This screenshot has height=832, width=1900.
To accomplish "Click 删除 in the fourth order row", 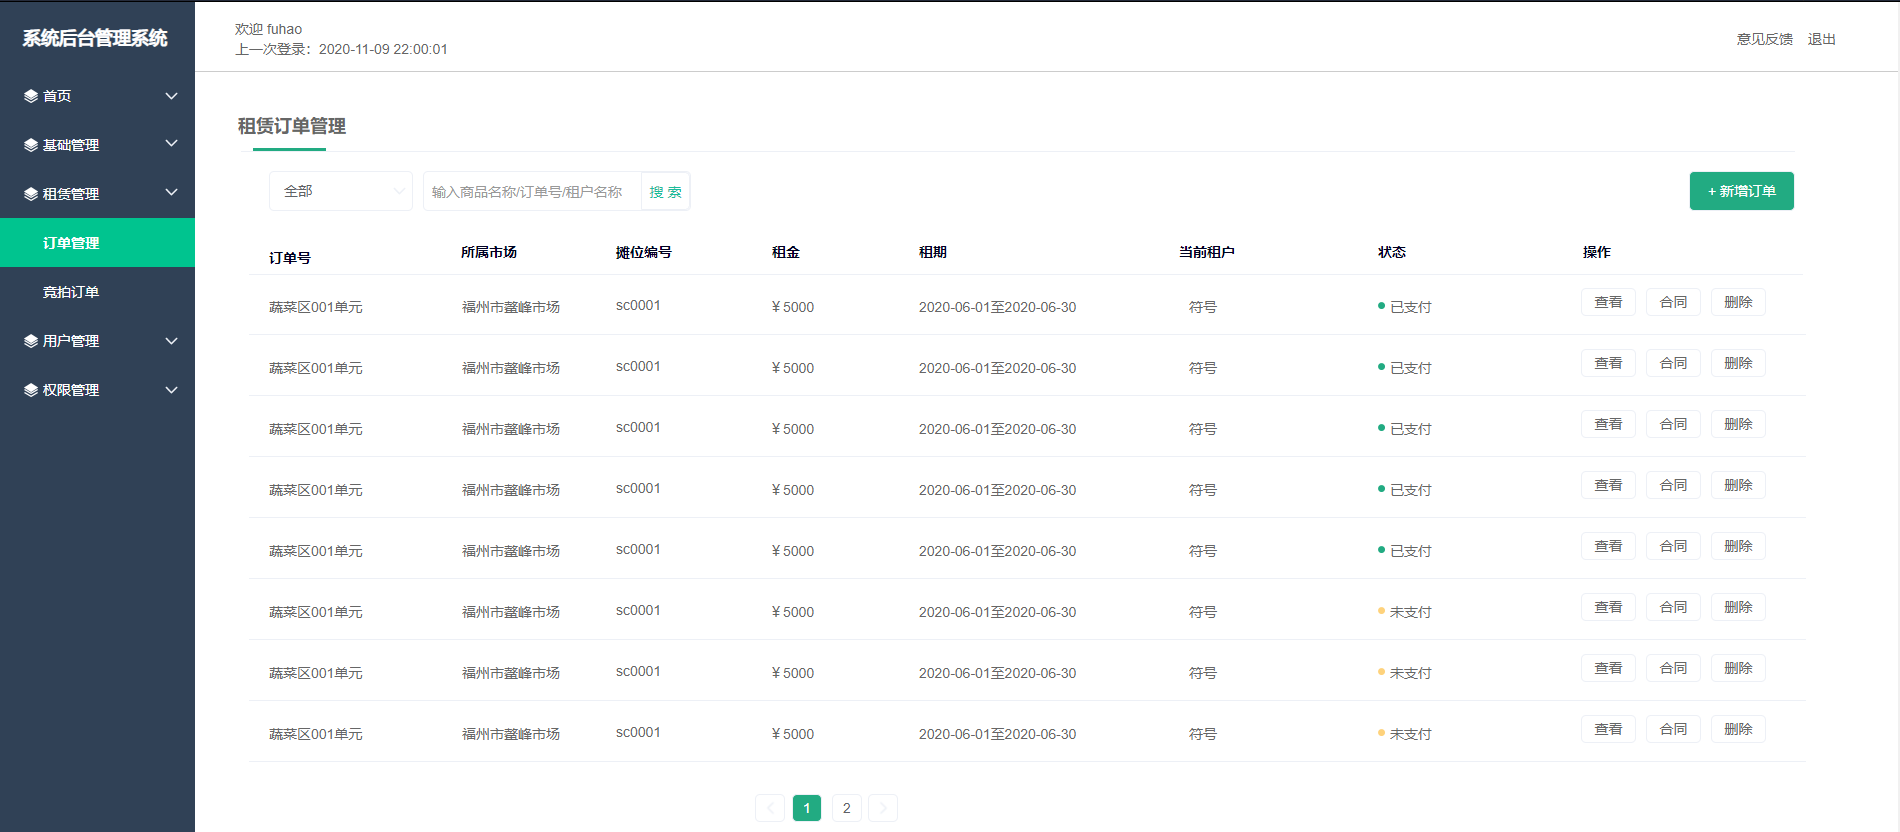I will coord(1738,485).
